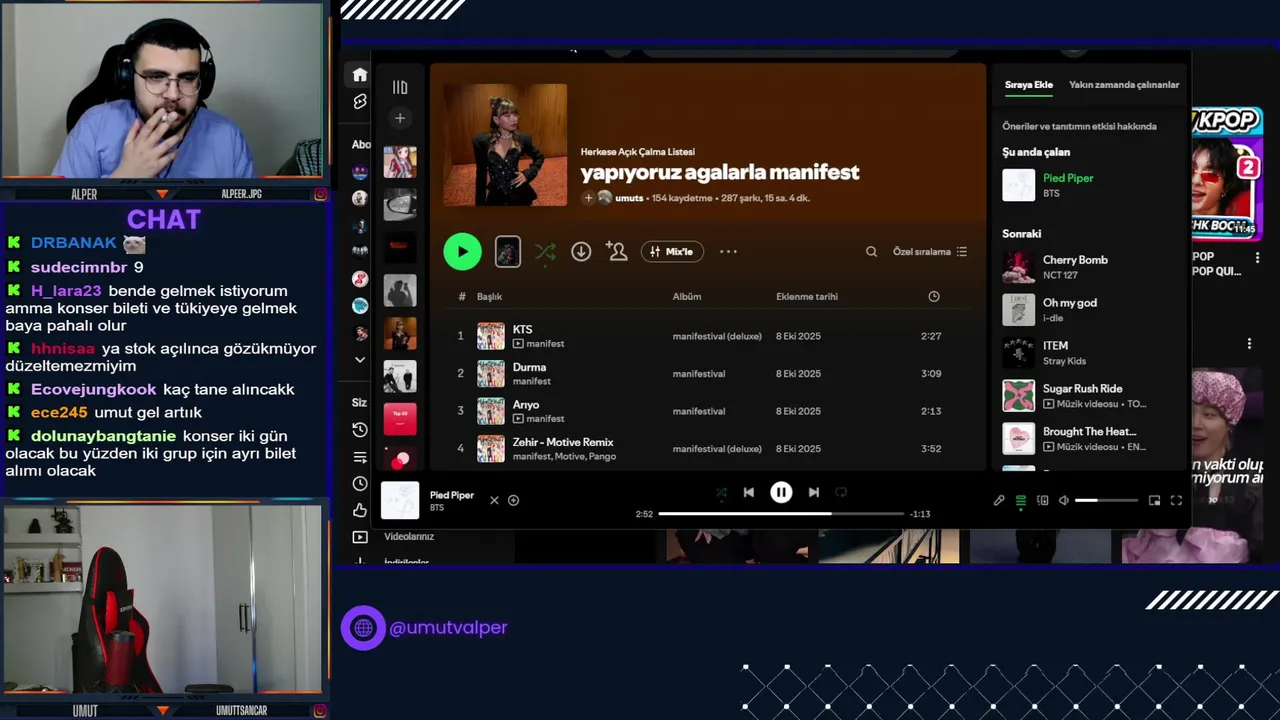
Task: Open the Pied Piper album art in player
Action: 400,500
